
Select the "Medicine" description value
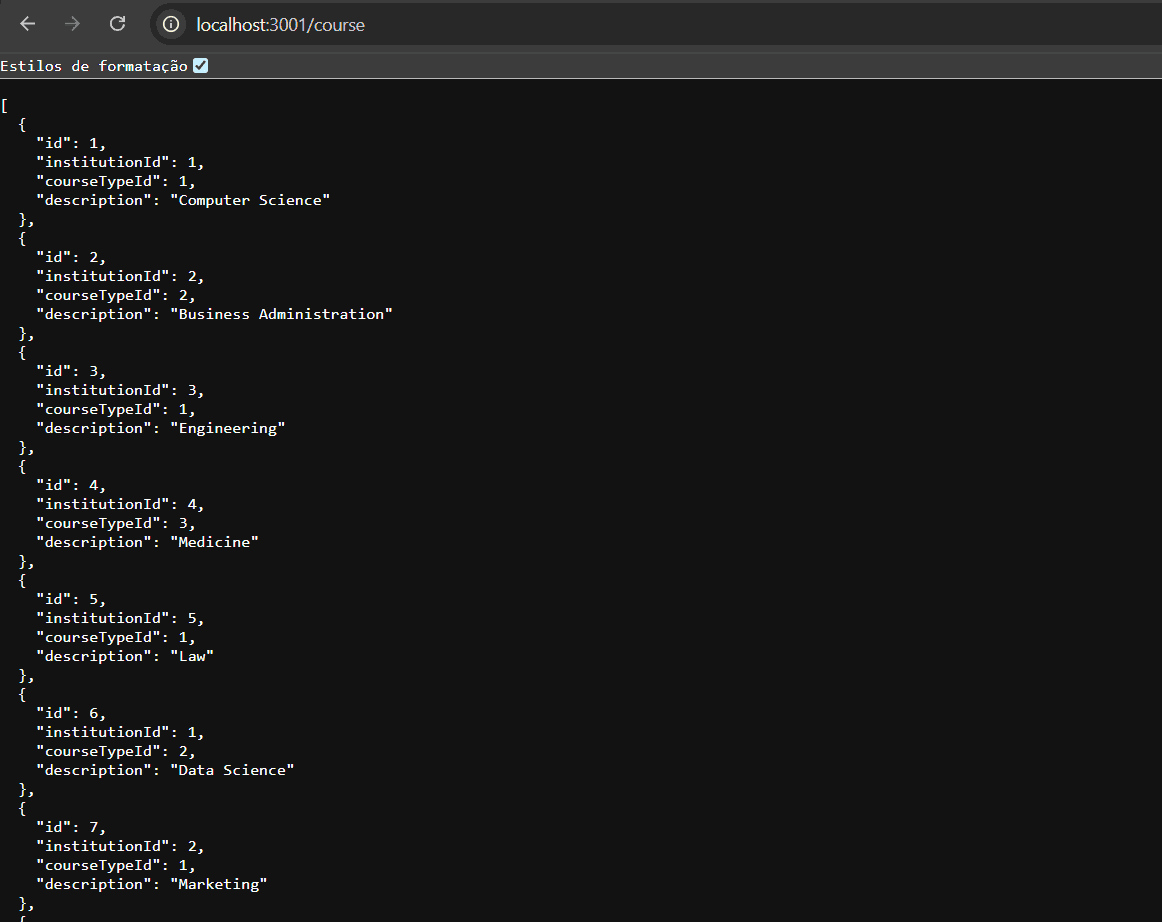[x=214, y=543]
